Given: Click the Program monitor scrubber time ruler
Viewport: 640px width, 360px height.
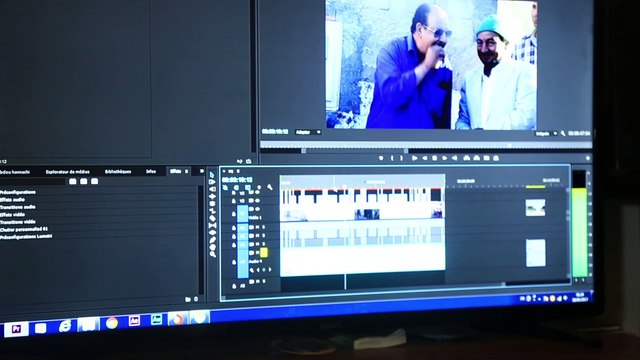Looking at the screenshot, I should [x=426, y=145].
